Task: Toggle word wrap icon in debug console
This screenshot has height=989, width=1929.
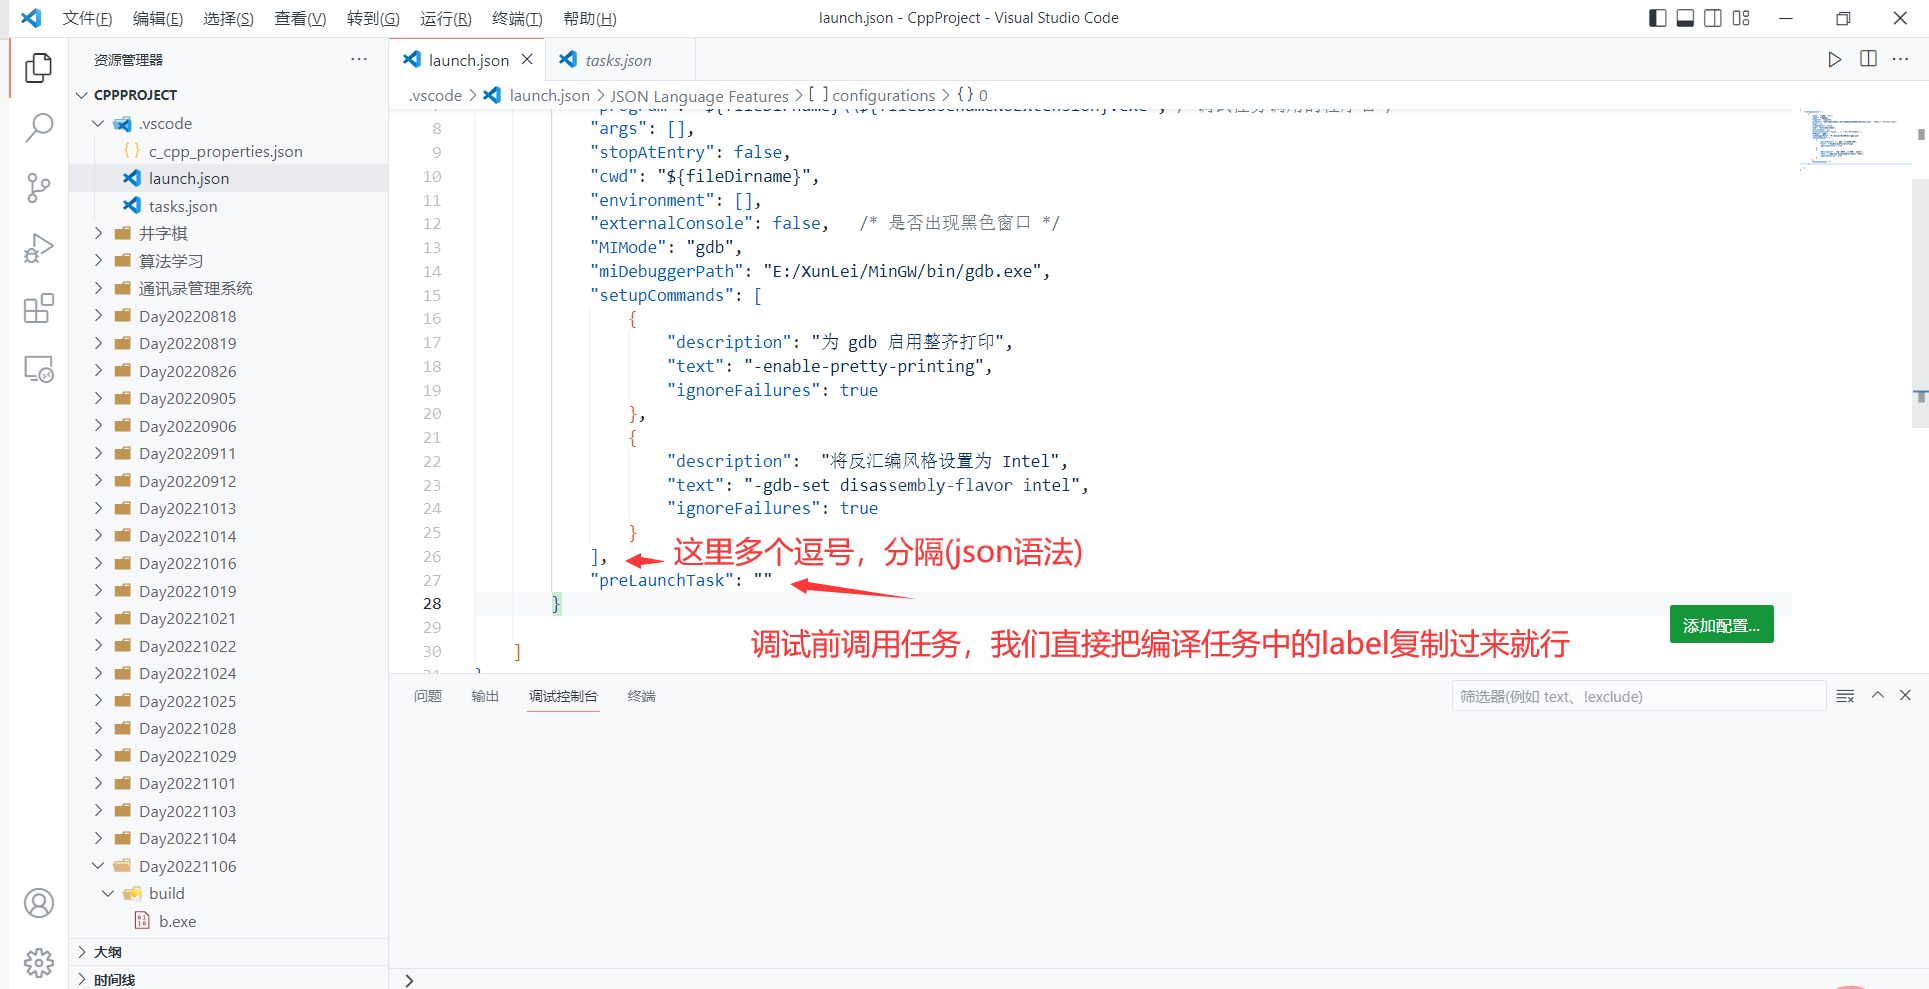Action: (x=1845, y=696)
